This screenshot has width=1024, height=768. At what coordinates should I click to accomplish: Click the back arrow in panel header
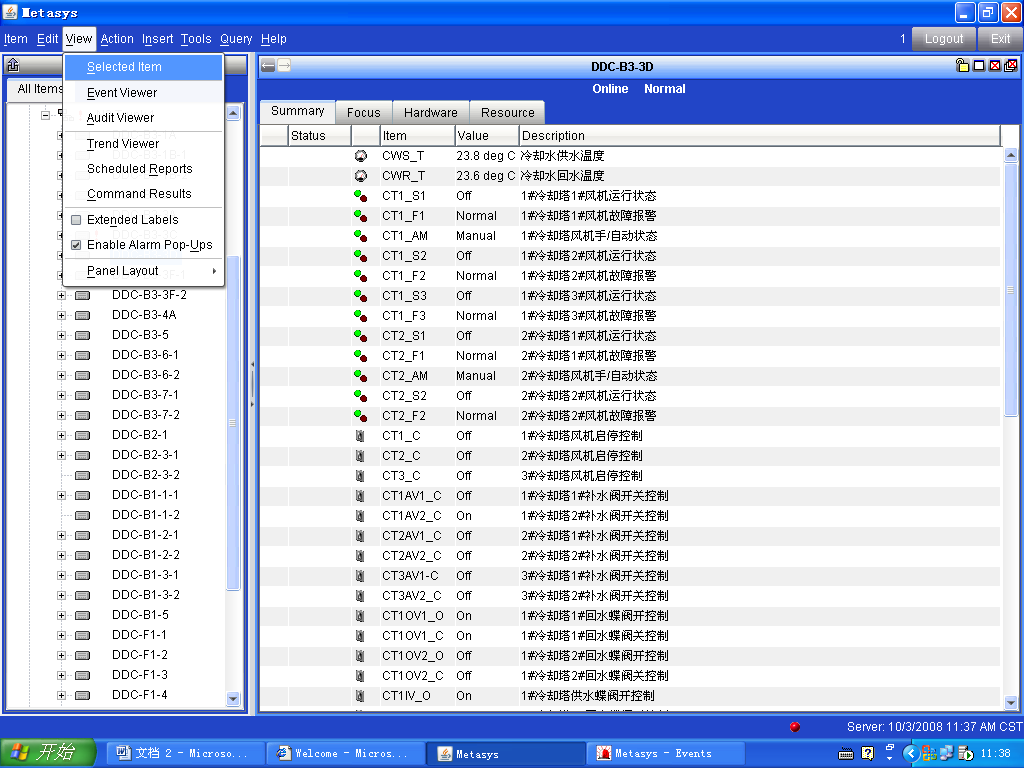coord(268,66)
